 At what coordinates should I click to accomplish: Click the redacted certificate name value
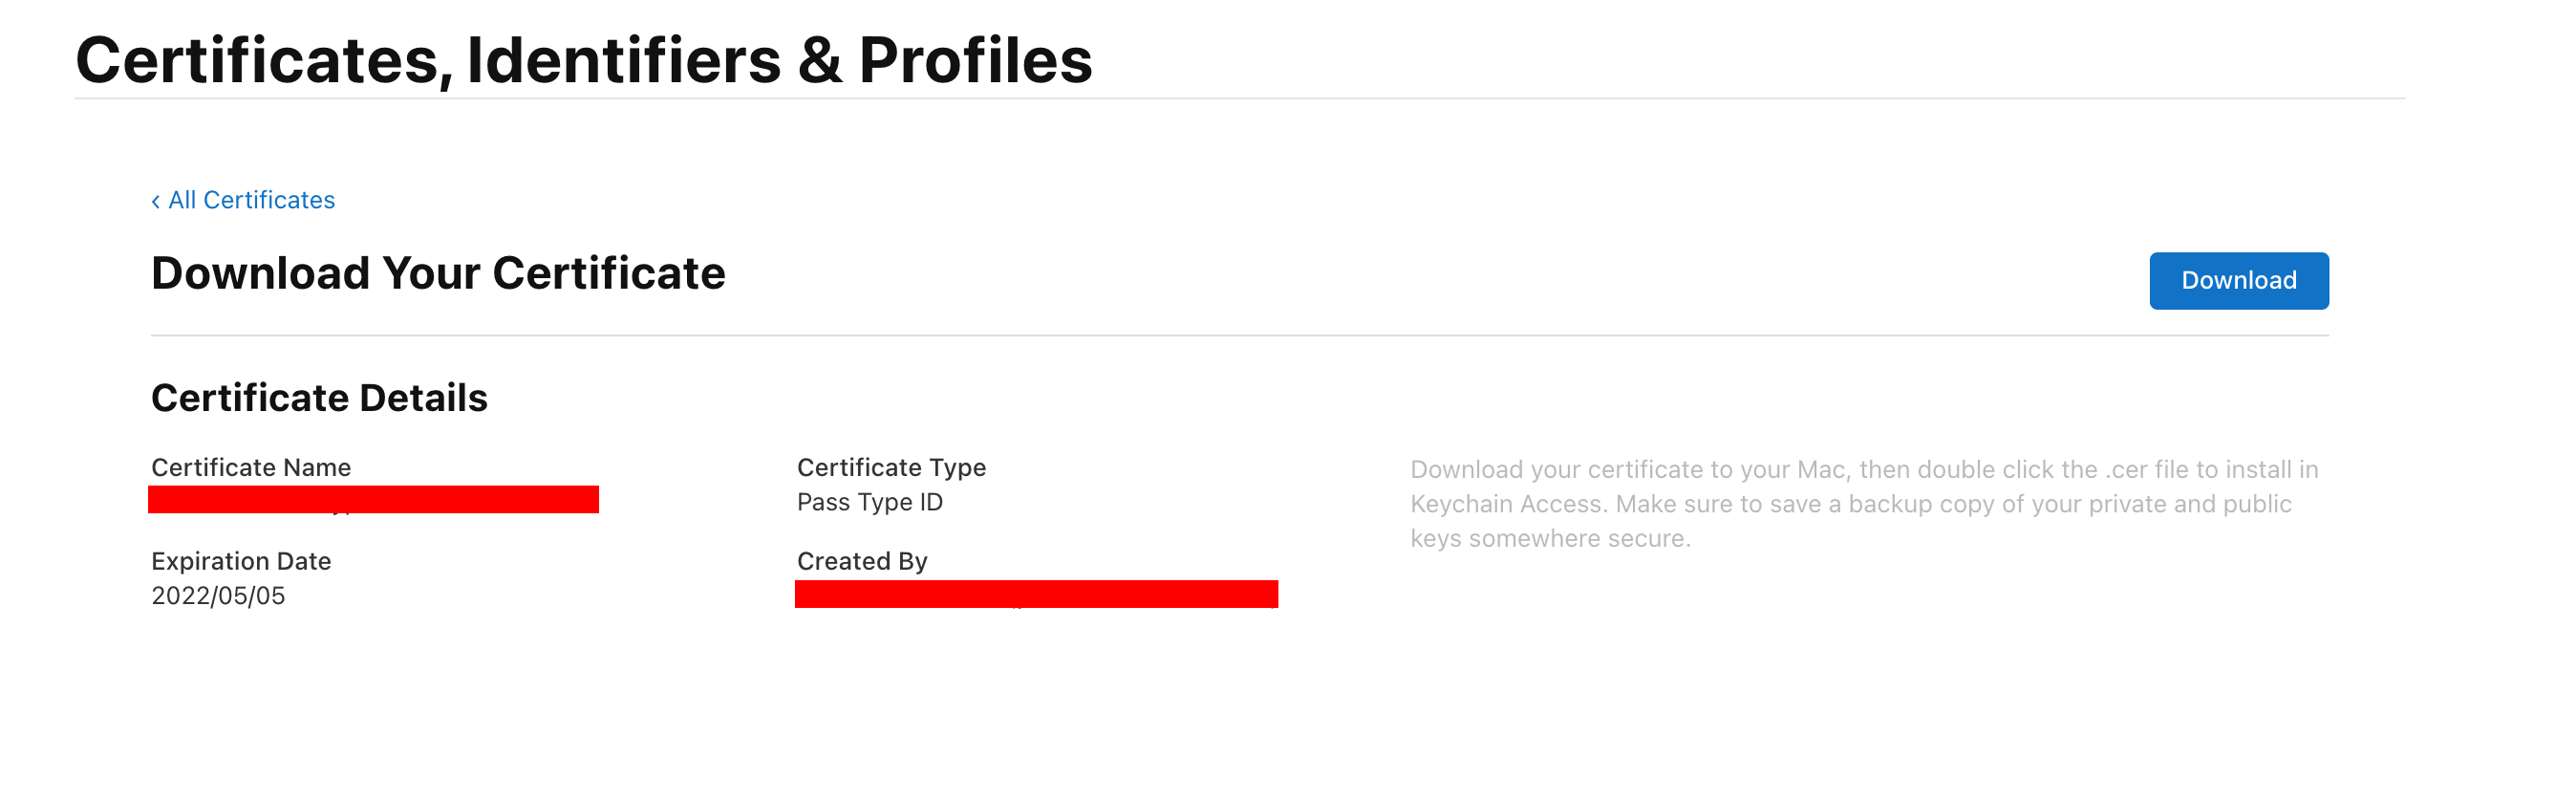[x=373, y=499]
